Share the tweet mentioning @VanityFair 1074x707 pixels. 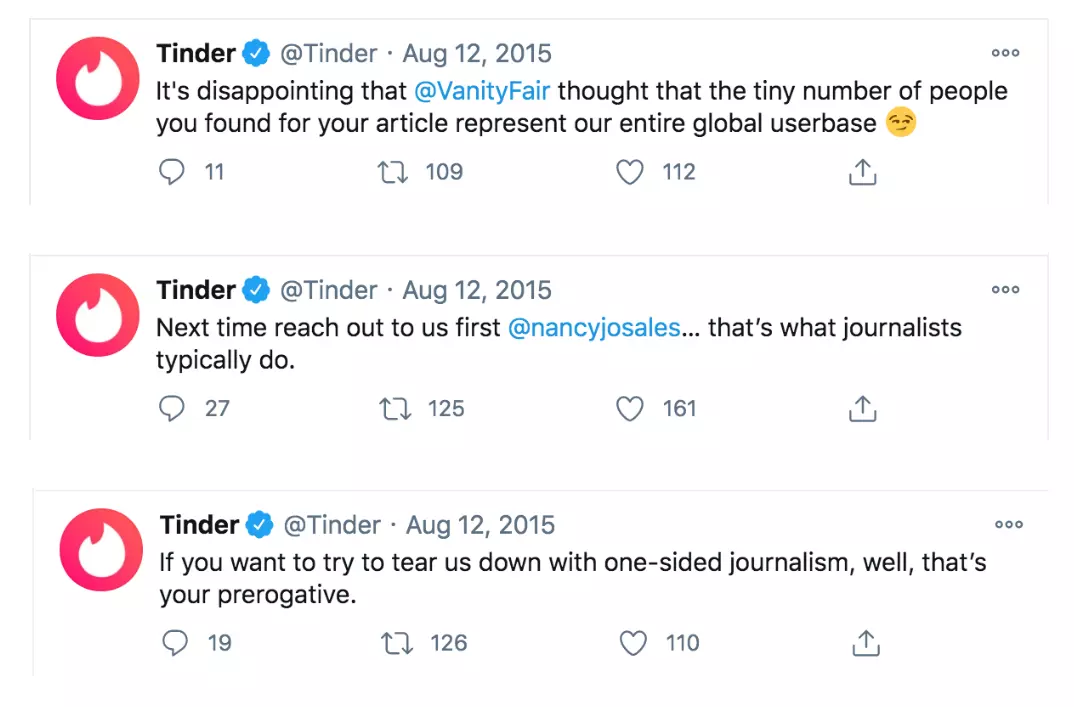862,172
